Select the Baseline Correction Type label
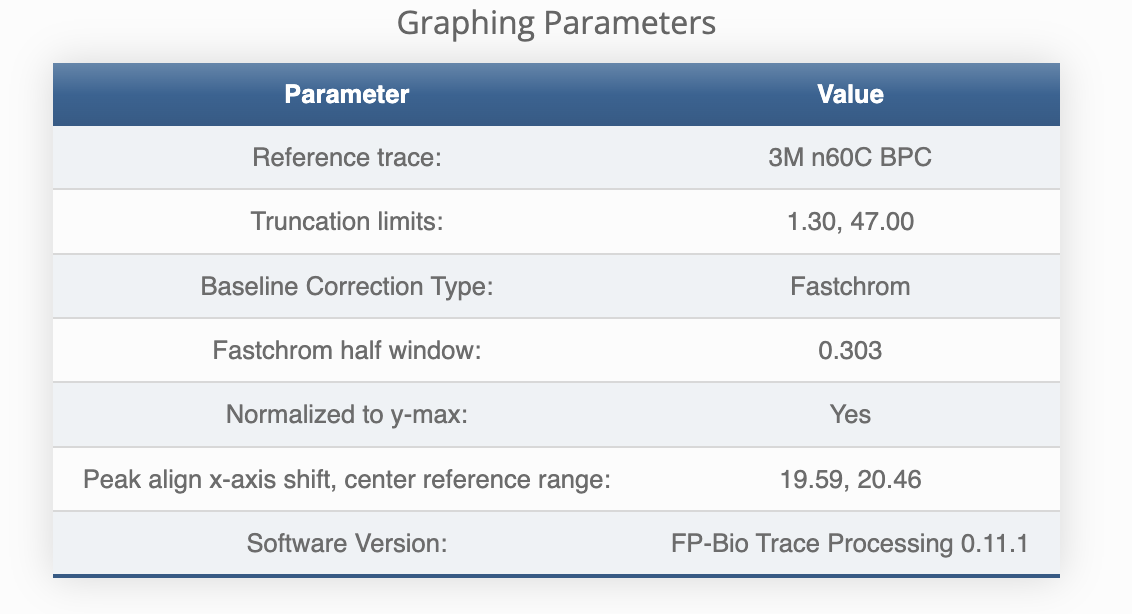The height and width of the screenshot is (614, 1132). [x=347, y=287]
